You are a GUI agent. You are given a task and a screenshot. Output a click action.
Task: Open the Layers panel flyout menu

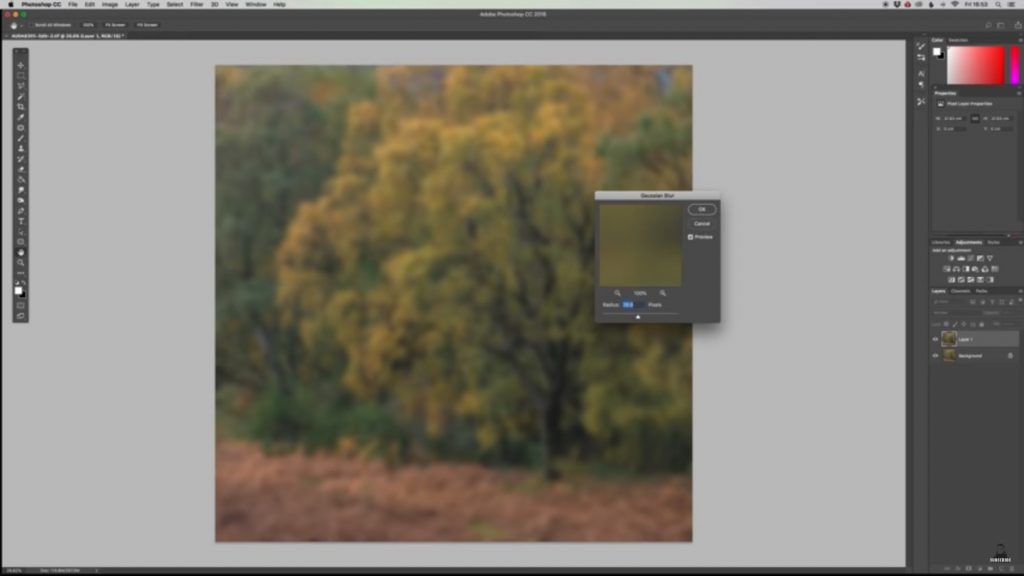[1020, 291]
